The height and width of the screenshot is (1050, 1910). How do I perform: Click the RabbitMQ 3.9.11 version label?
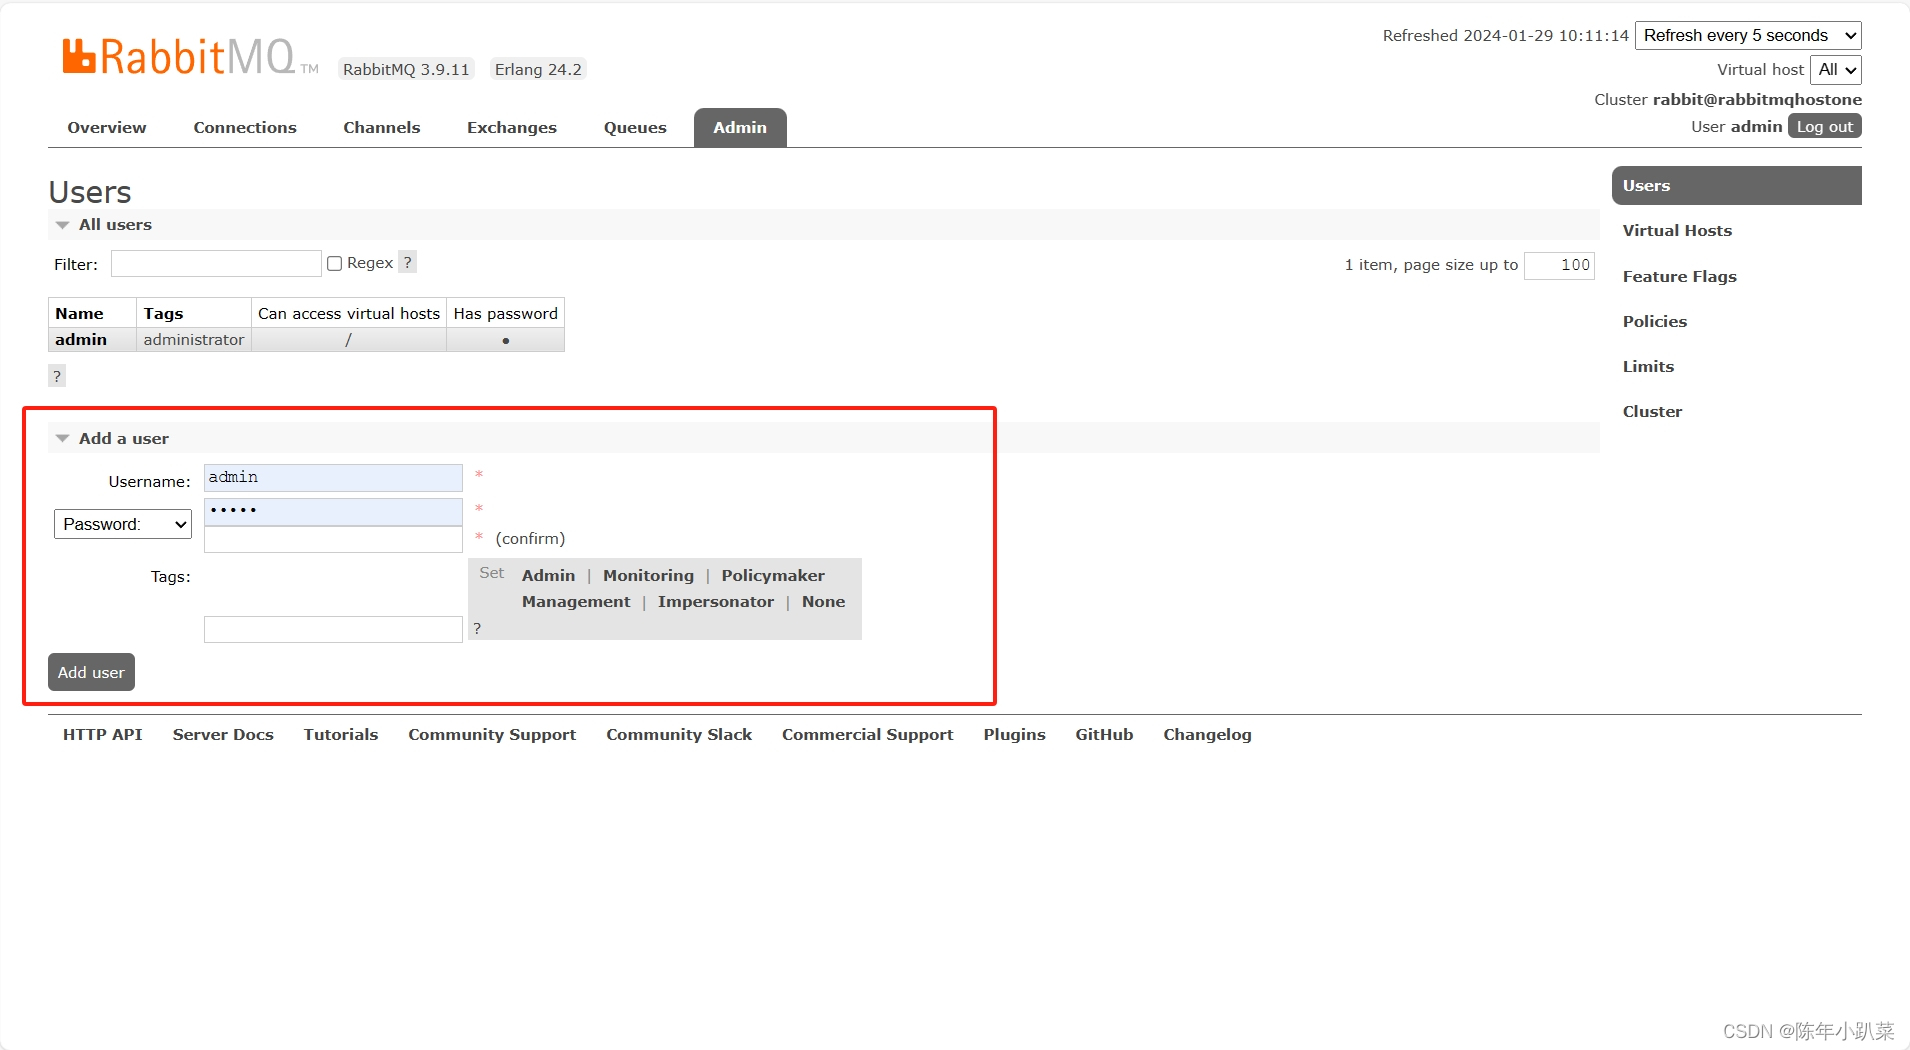[x=406, y=70]
